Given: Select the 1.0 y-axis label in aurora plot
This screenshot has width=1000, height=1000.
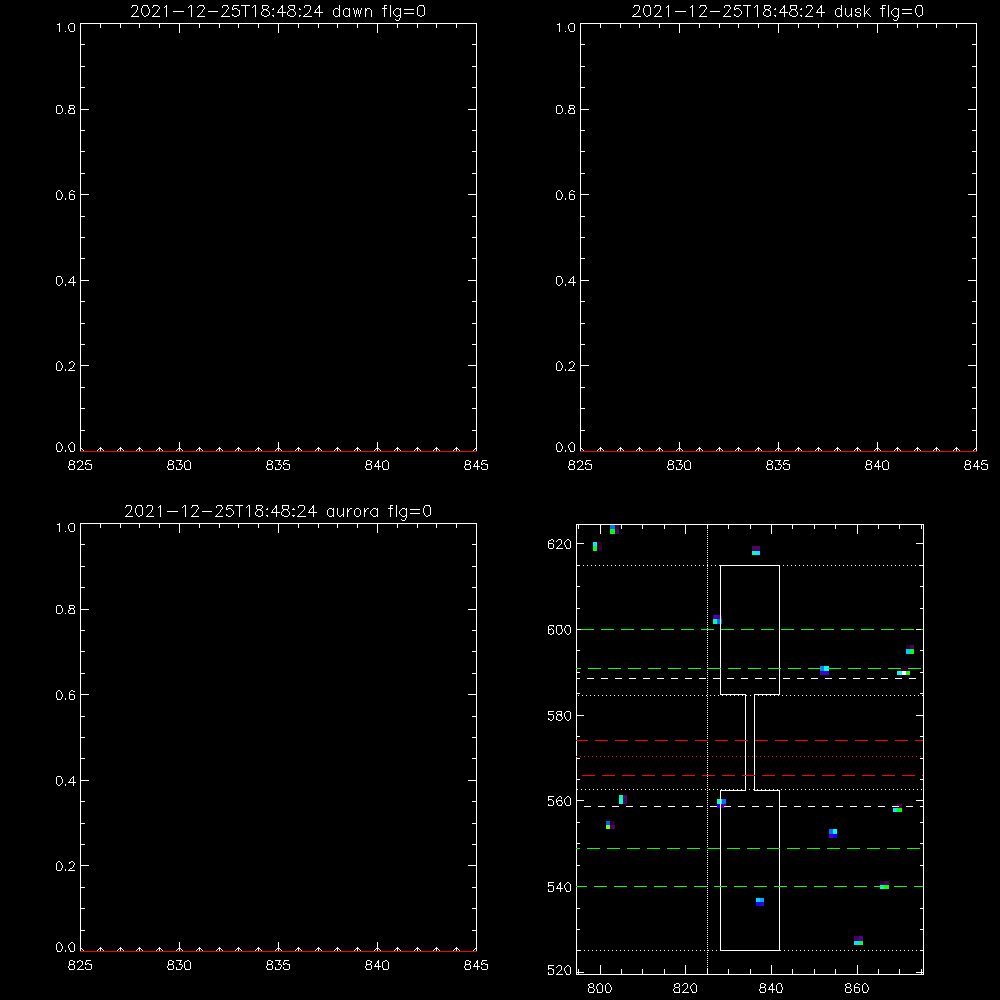Looking at the screenshot, I should point(66,527).
